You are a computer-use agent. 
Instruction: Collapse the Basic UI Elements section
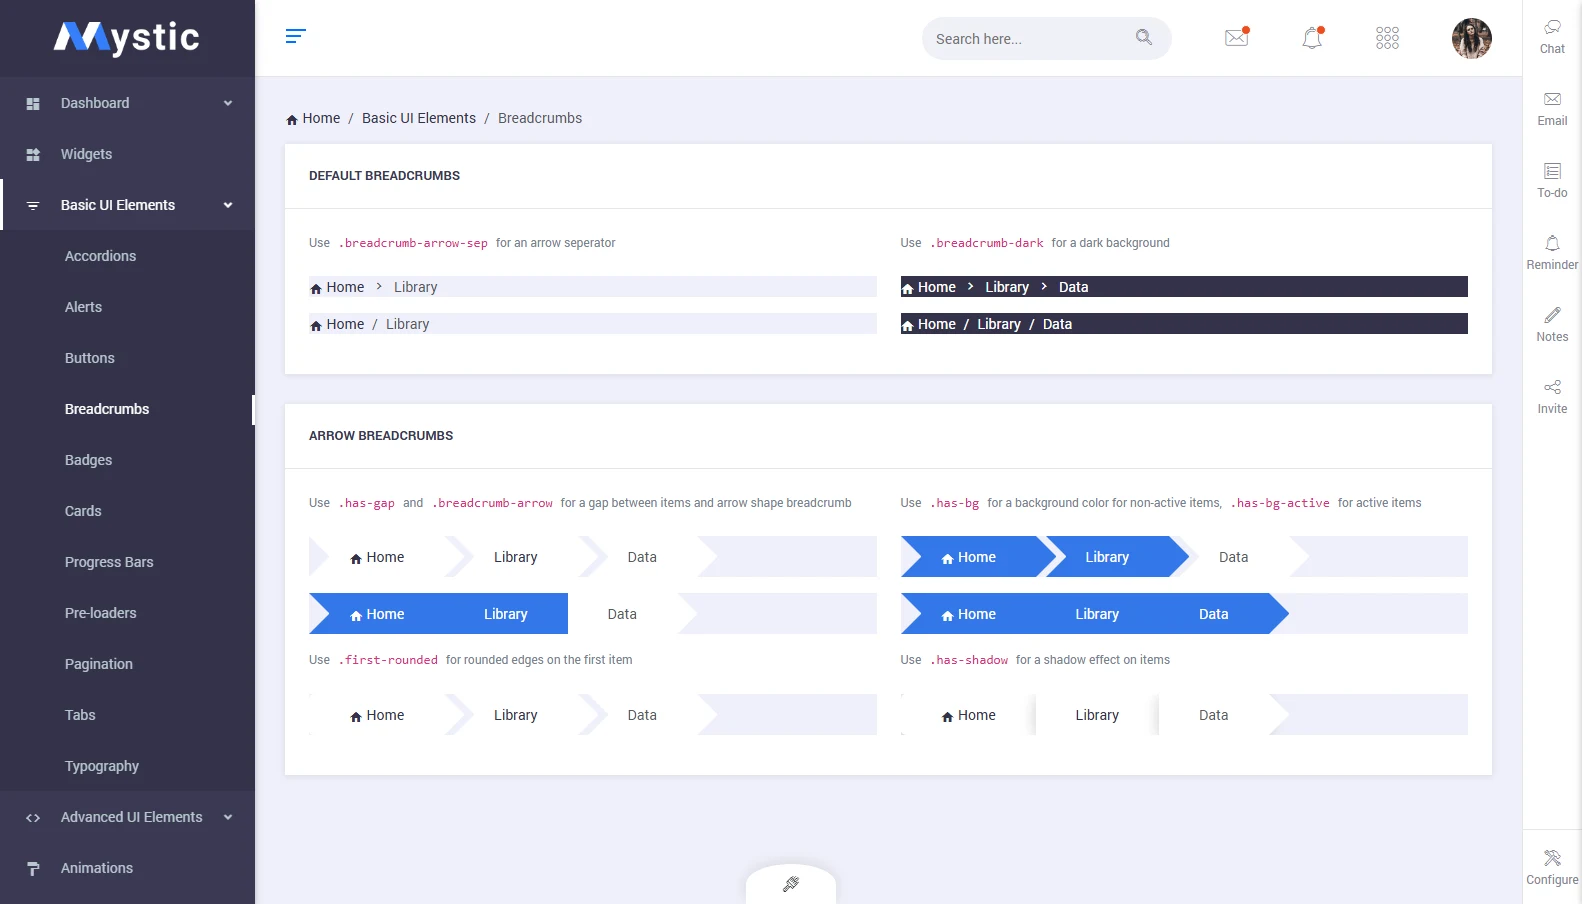tap(127, 205)
